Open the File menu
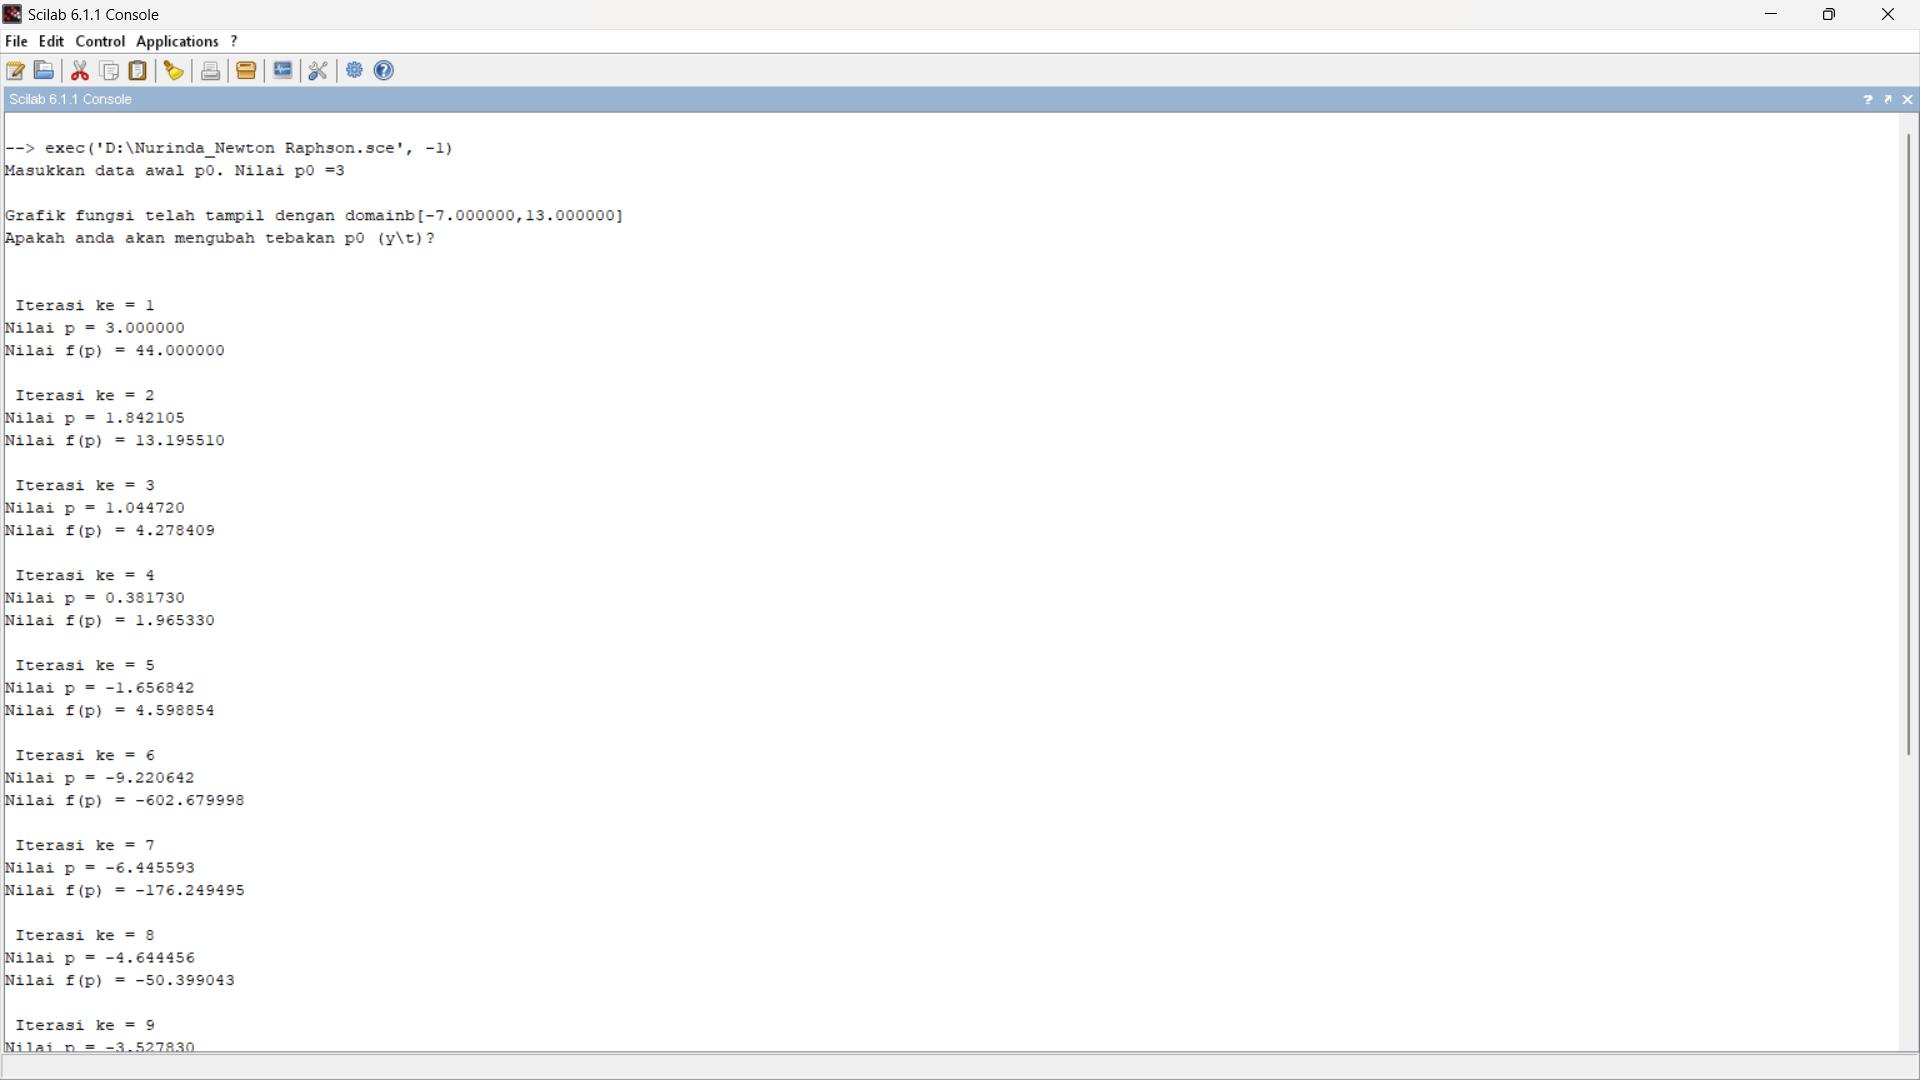 coord(17,42)
